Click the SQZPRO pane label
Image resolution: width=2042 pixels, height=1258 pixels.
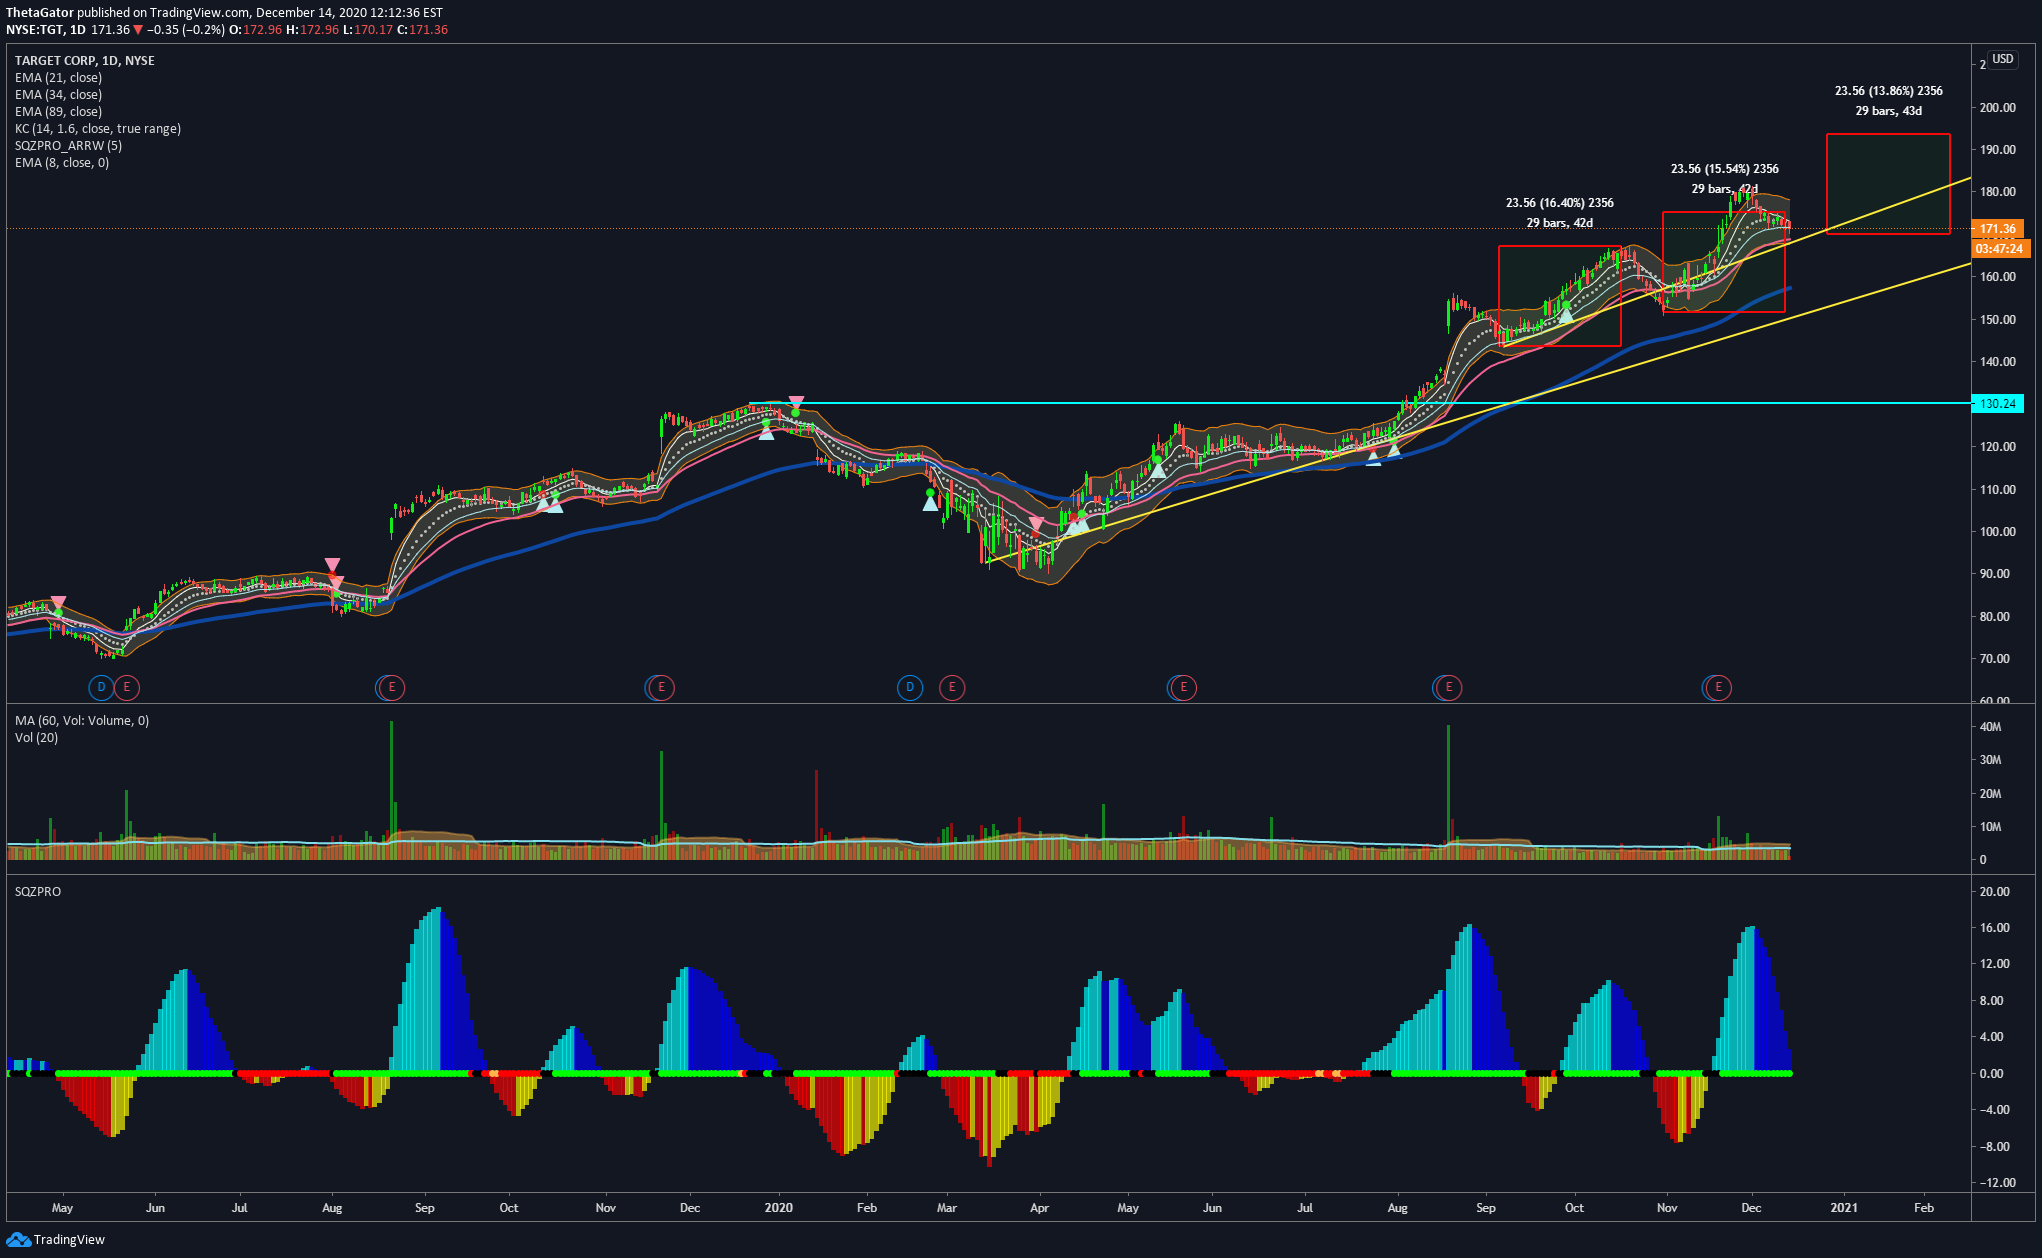38,892
